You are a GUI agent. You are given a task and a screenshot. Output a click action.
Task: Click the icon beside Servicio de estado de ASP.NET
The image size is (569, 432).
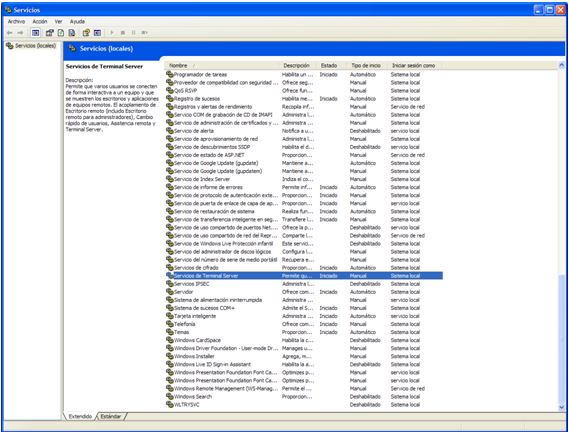[x=169, y=155]
